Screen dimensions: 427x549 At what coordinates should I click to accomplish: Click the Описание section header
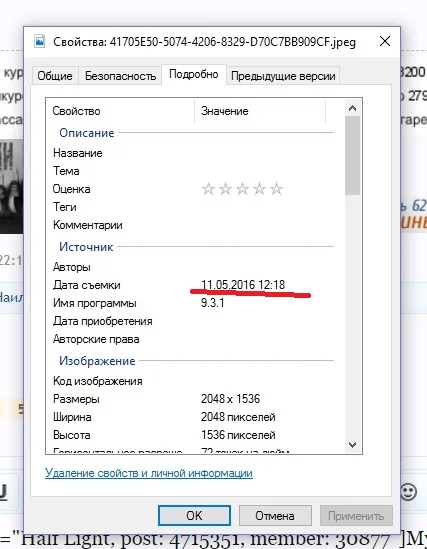(87, 133)
